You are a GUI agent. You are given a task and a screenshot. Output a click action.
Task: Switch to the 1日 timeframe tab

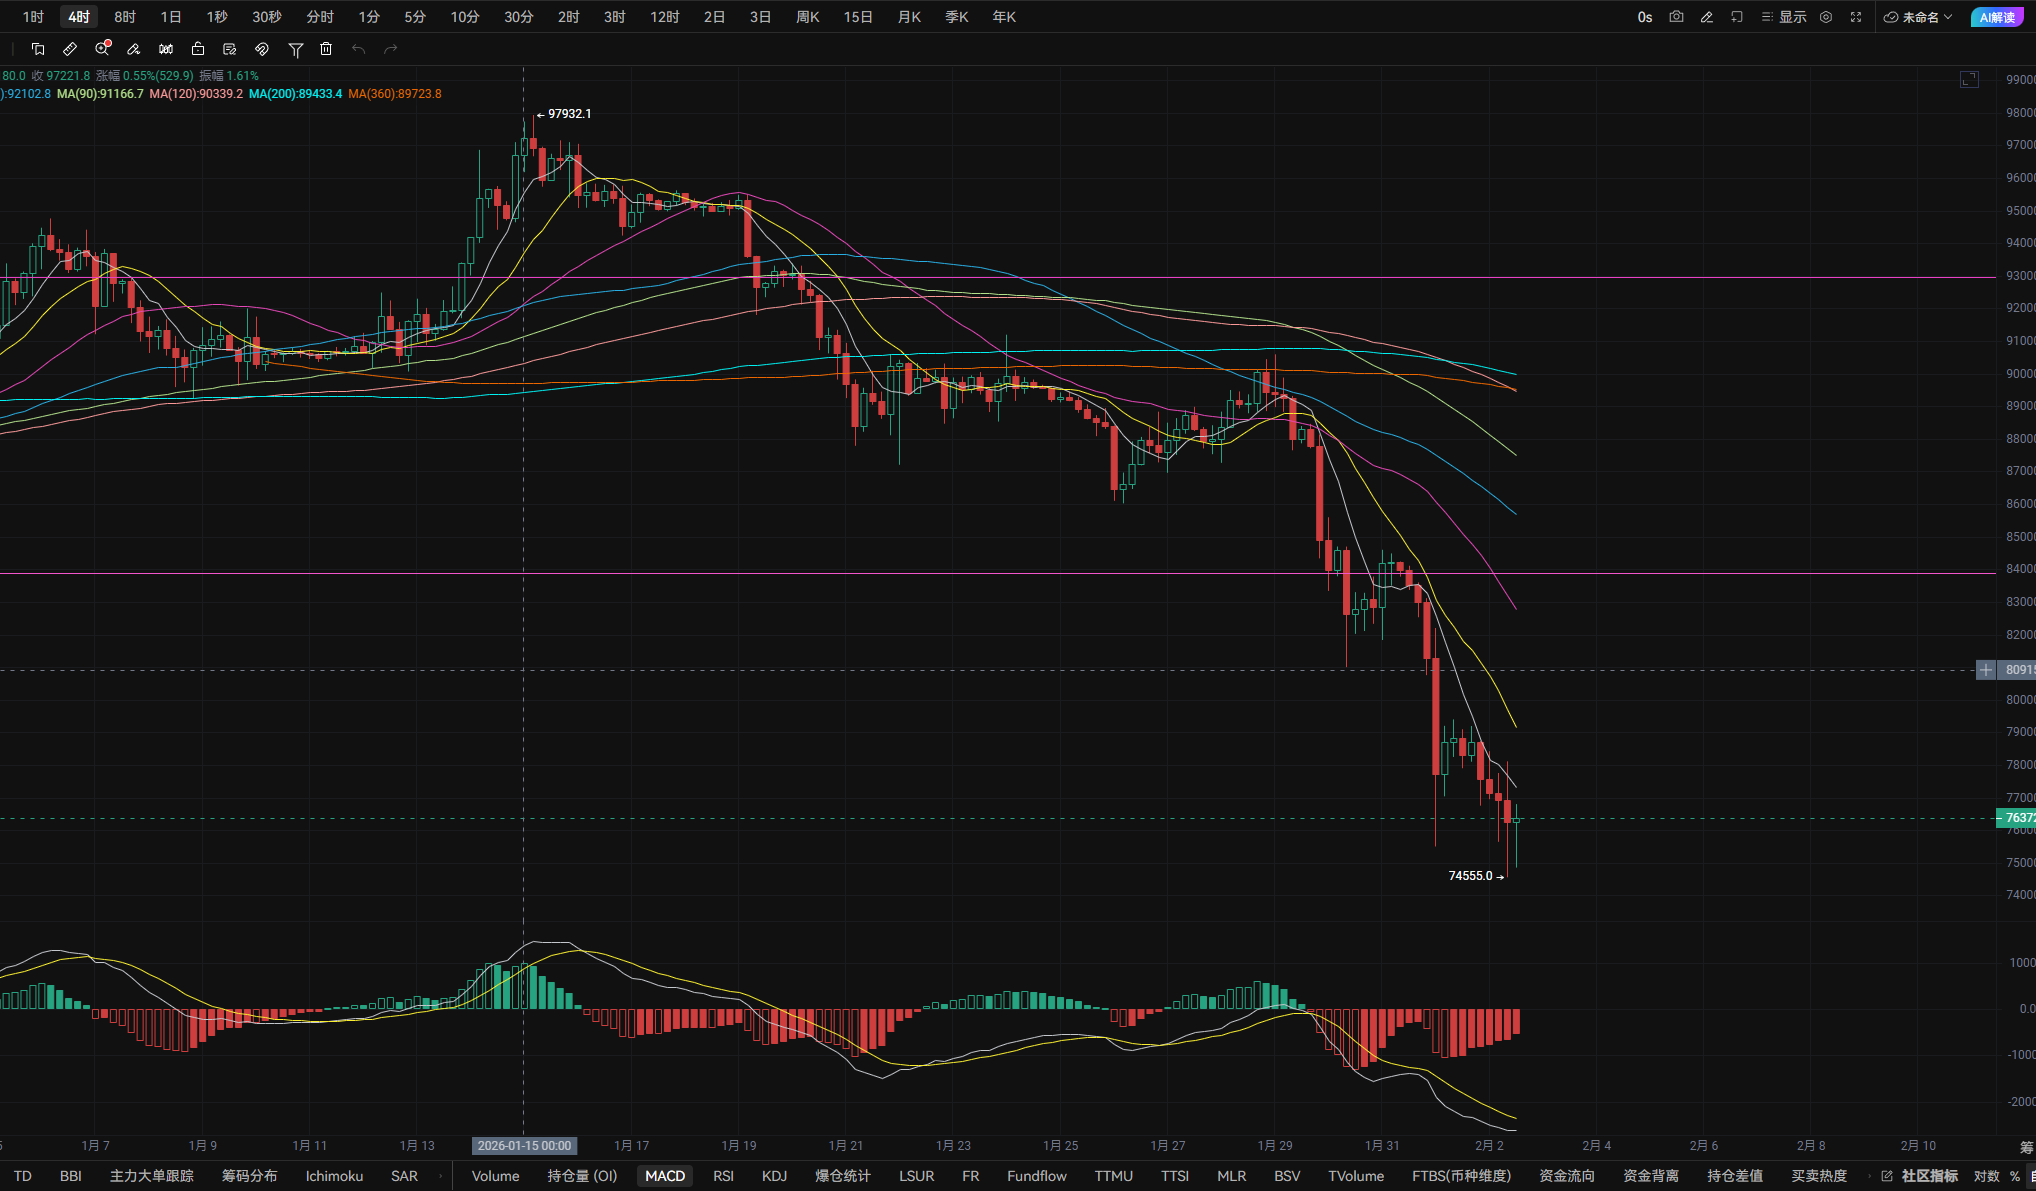click(171, 17)
